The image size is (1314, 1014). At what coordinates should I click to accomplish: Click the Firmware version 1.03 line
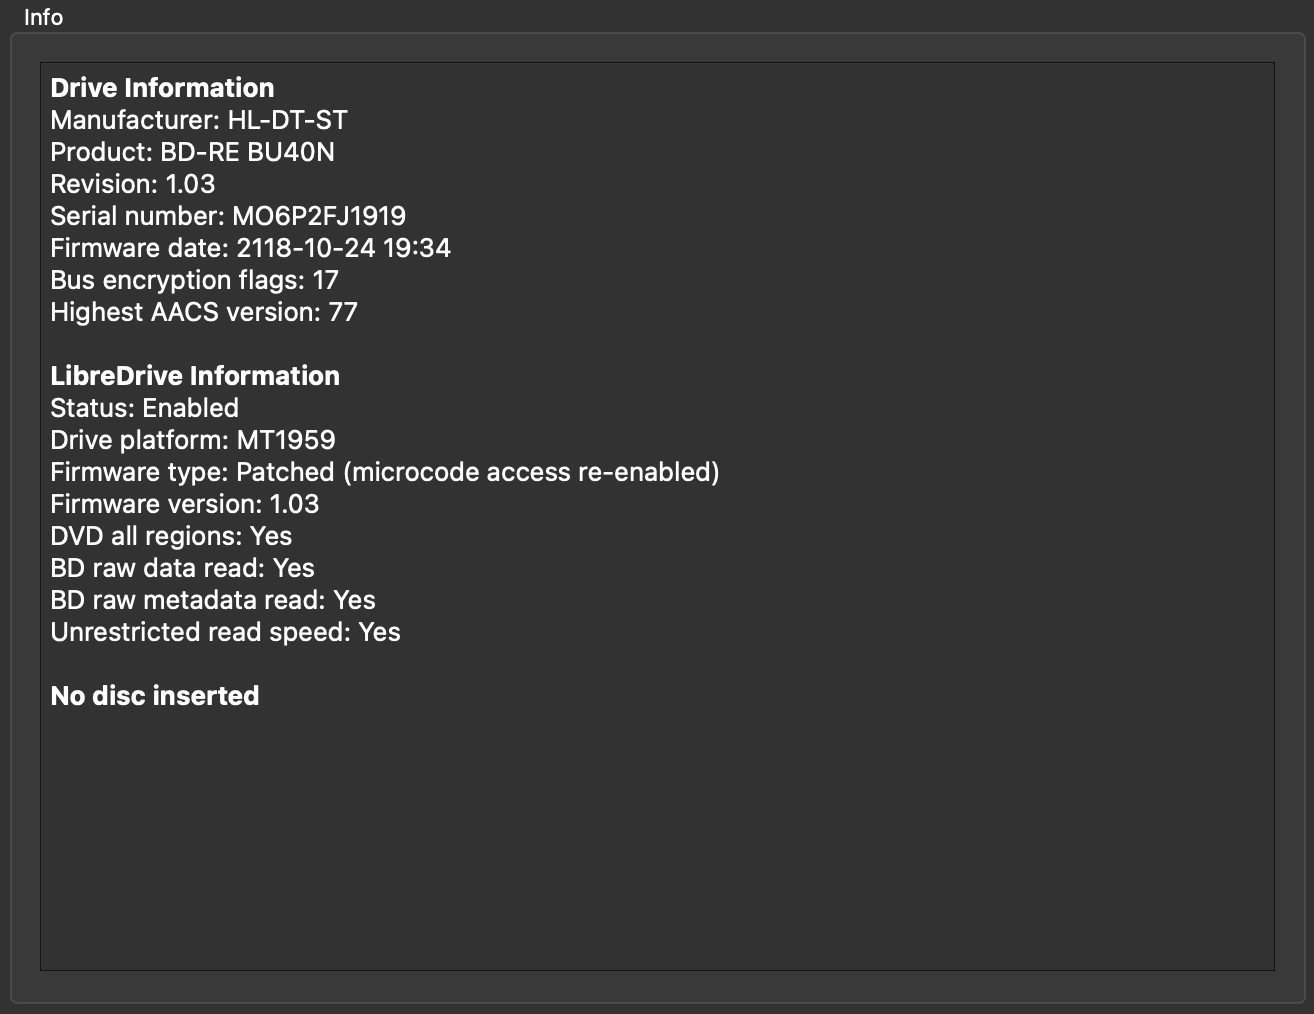tap(185, 504)
